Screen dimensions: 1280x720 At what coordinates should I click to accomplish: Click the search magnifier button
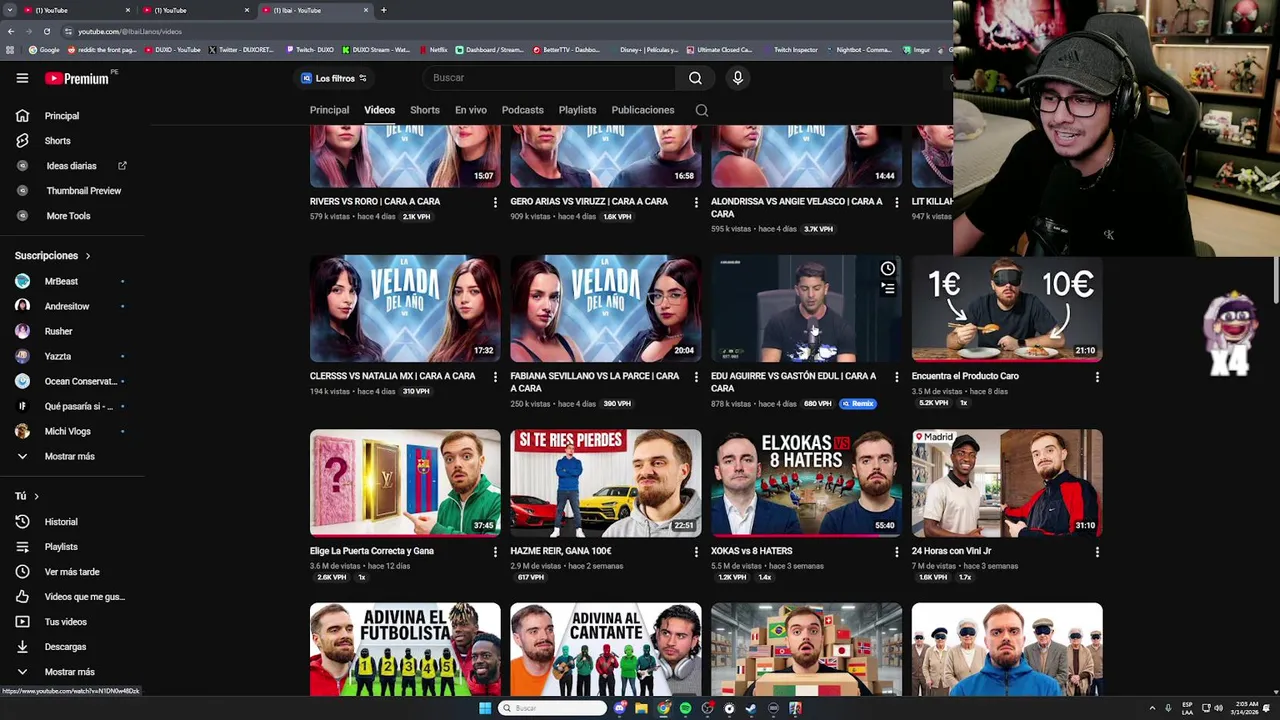695,78
